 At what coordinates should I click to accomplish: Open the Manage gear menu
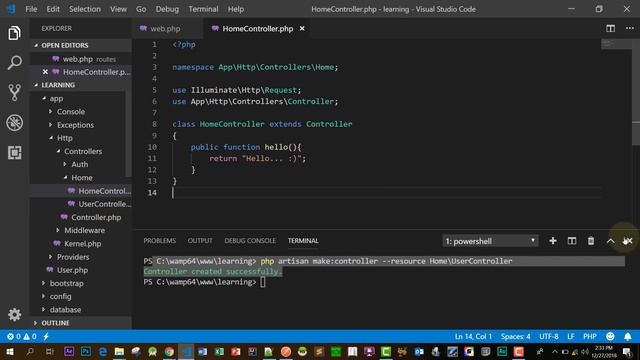14,314
